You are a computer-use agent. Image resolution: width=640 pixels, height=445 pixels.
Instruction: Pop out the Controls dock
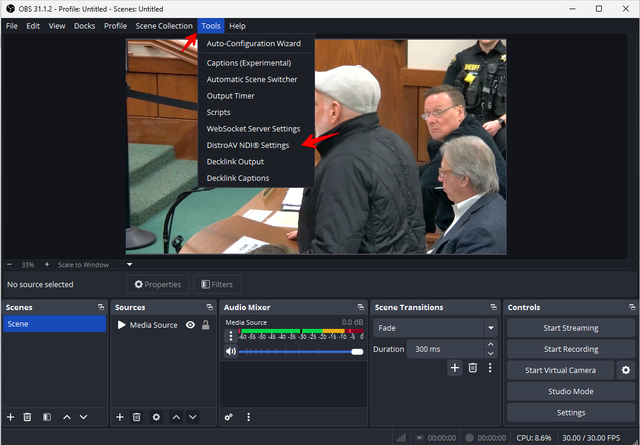tap(632, 307)
